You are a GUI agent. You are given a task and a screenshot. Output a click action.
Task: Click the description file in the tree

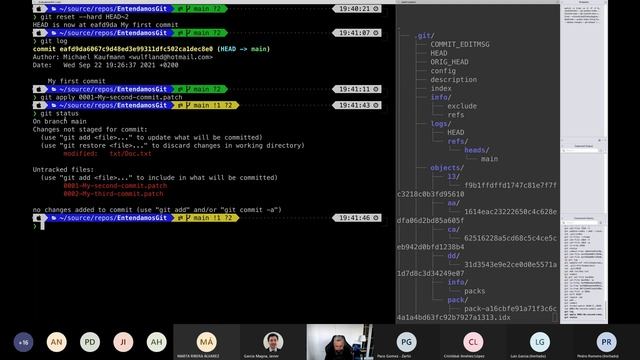(x=453, y=80)
